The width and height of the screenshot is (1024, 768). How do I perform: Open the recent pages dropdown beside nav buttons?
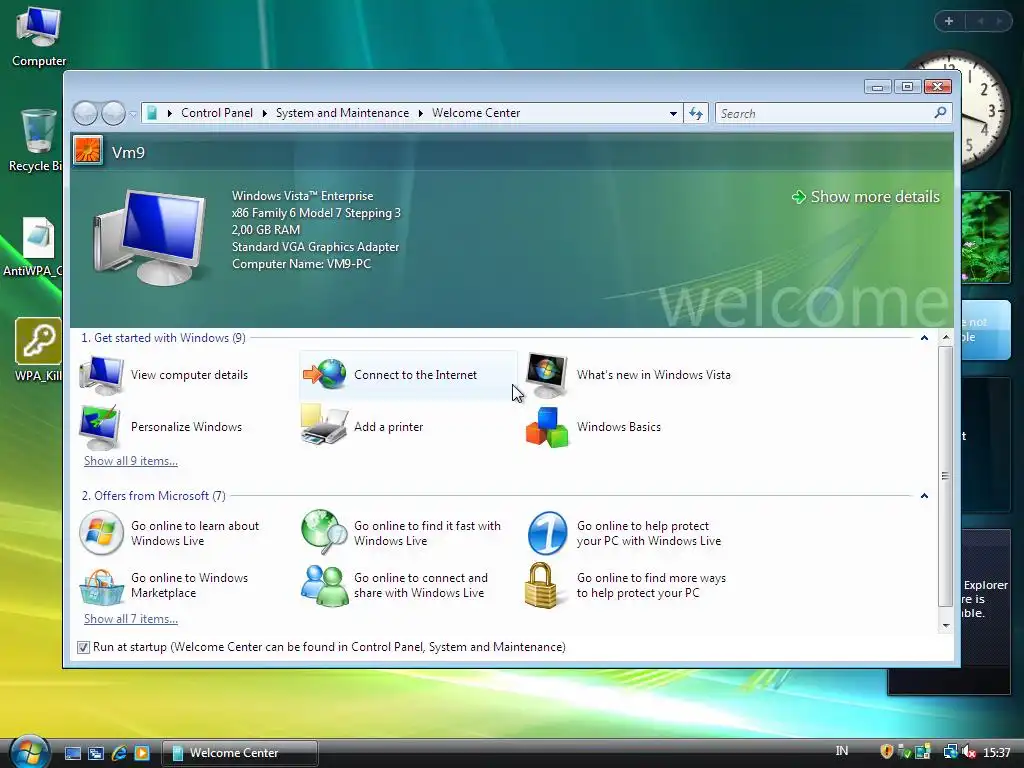coord(133,114)
